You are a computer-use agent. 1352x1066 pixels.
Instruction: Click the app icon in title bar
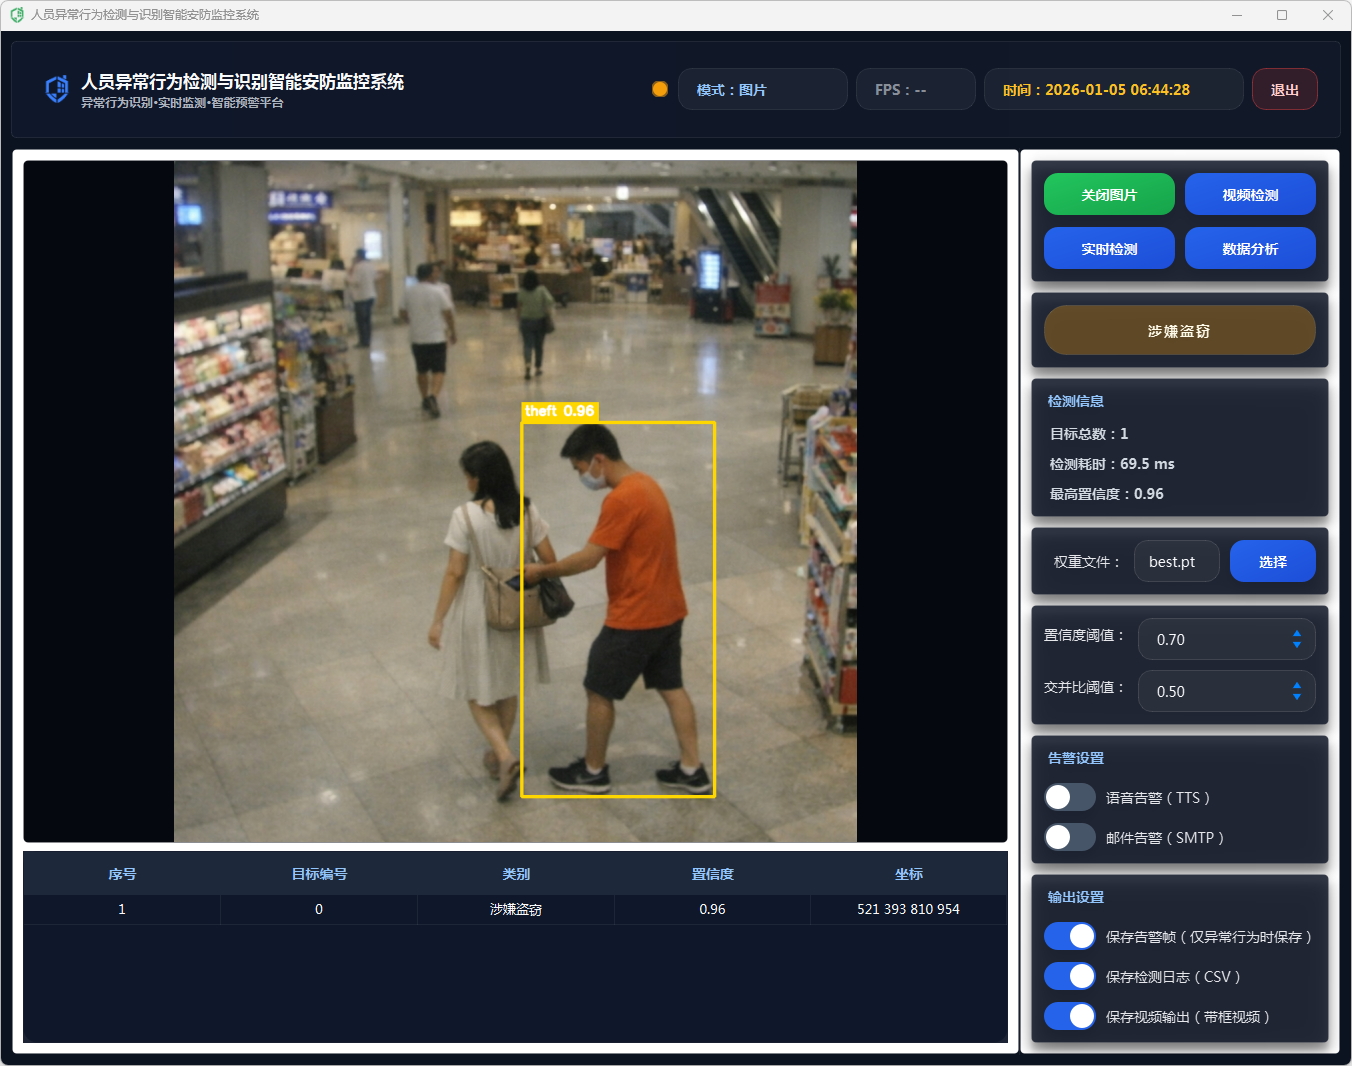(16, 15)
